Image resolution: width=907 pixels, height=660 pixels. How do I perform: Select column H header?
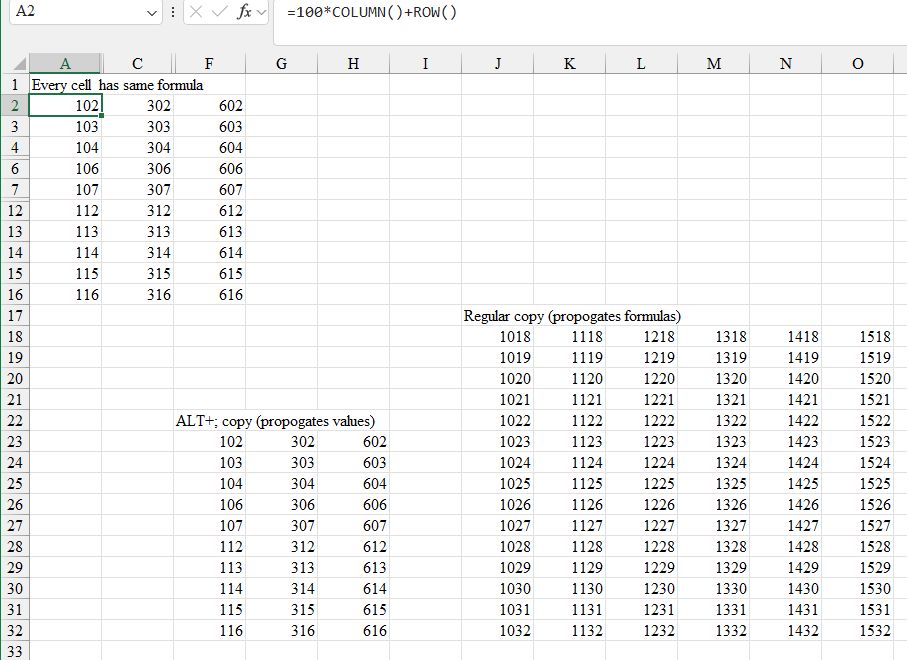coord(353,64)
